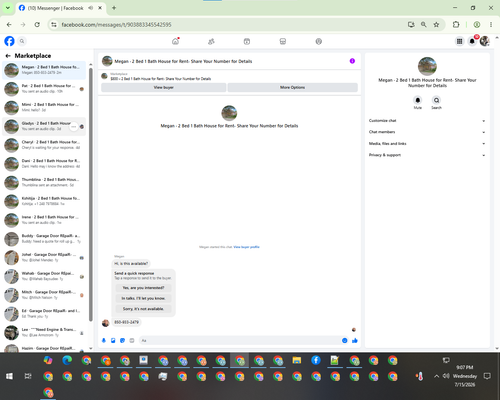Expand Chat members section

coord(427,132)
